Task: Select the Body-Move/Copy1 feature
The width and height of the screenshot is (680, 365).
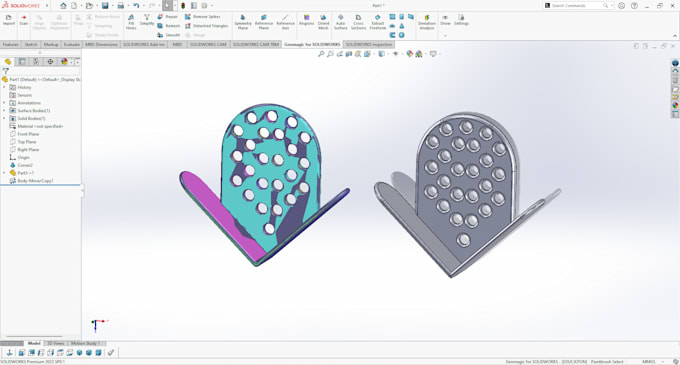Action: (35, 181)
